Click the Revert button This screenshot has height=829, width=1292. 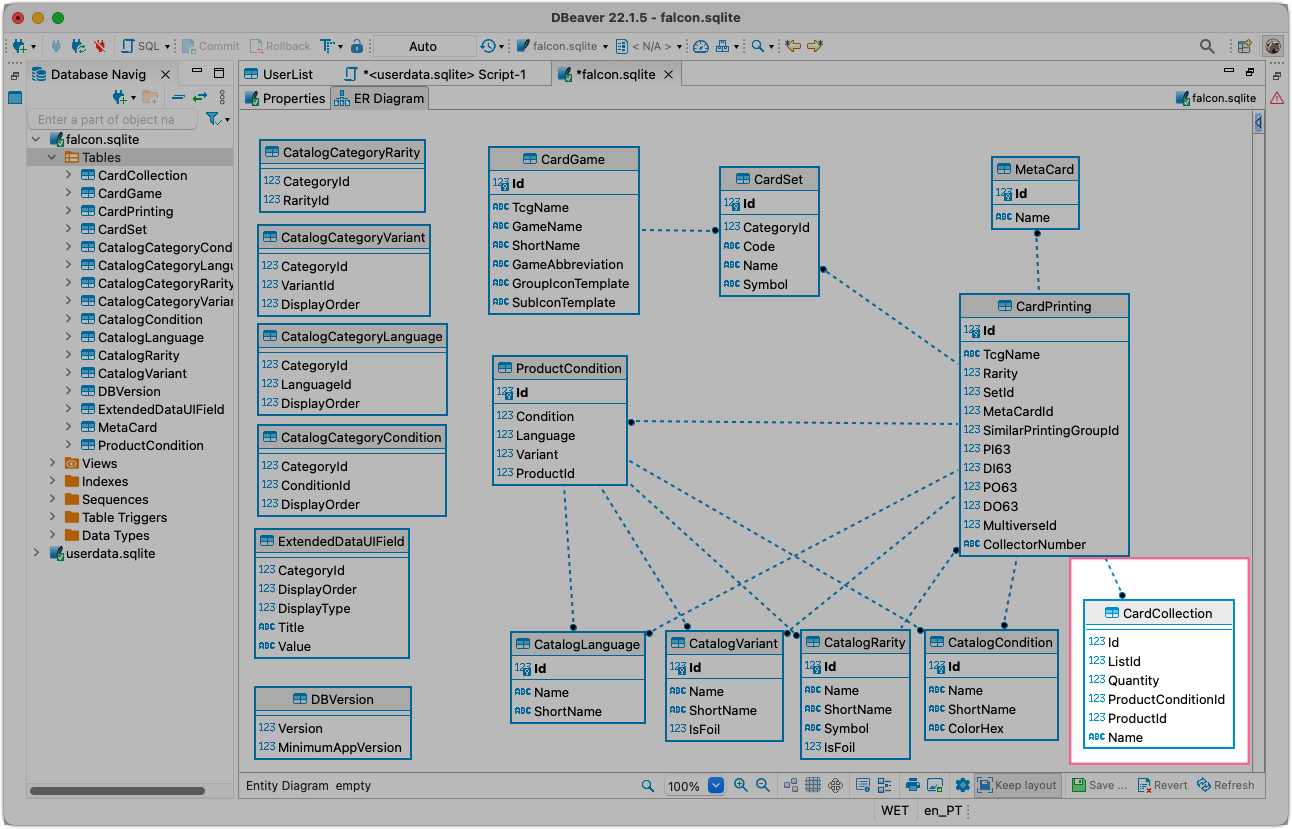click(1162, 786)
